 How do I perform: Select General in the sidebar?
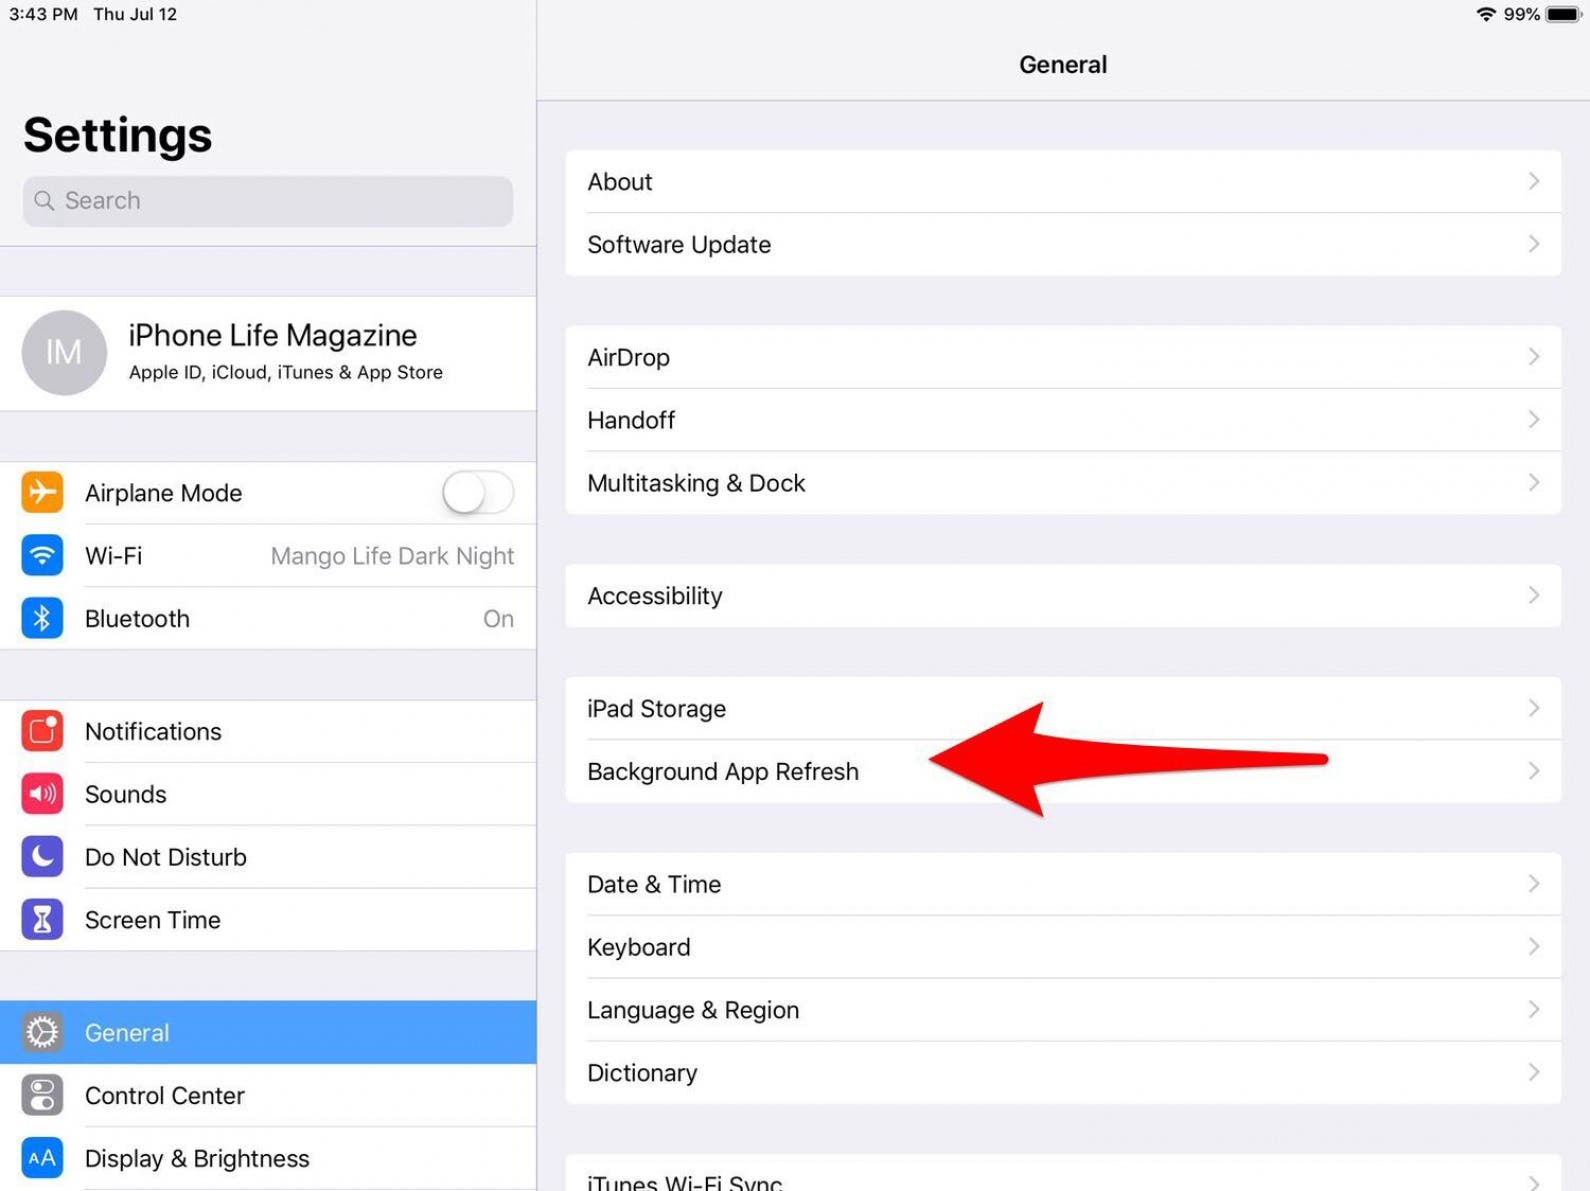(268, 1032)
